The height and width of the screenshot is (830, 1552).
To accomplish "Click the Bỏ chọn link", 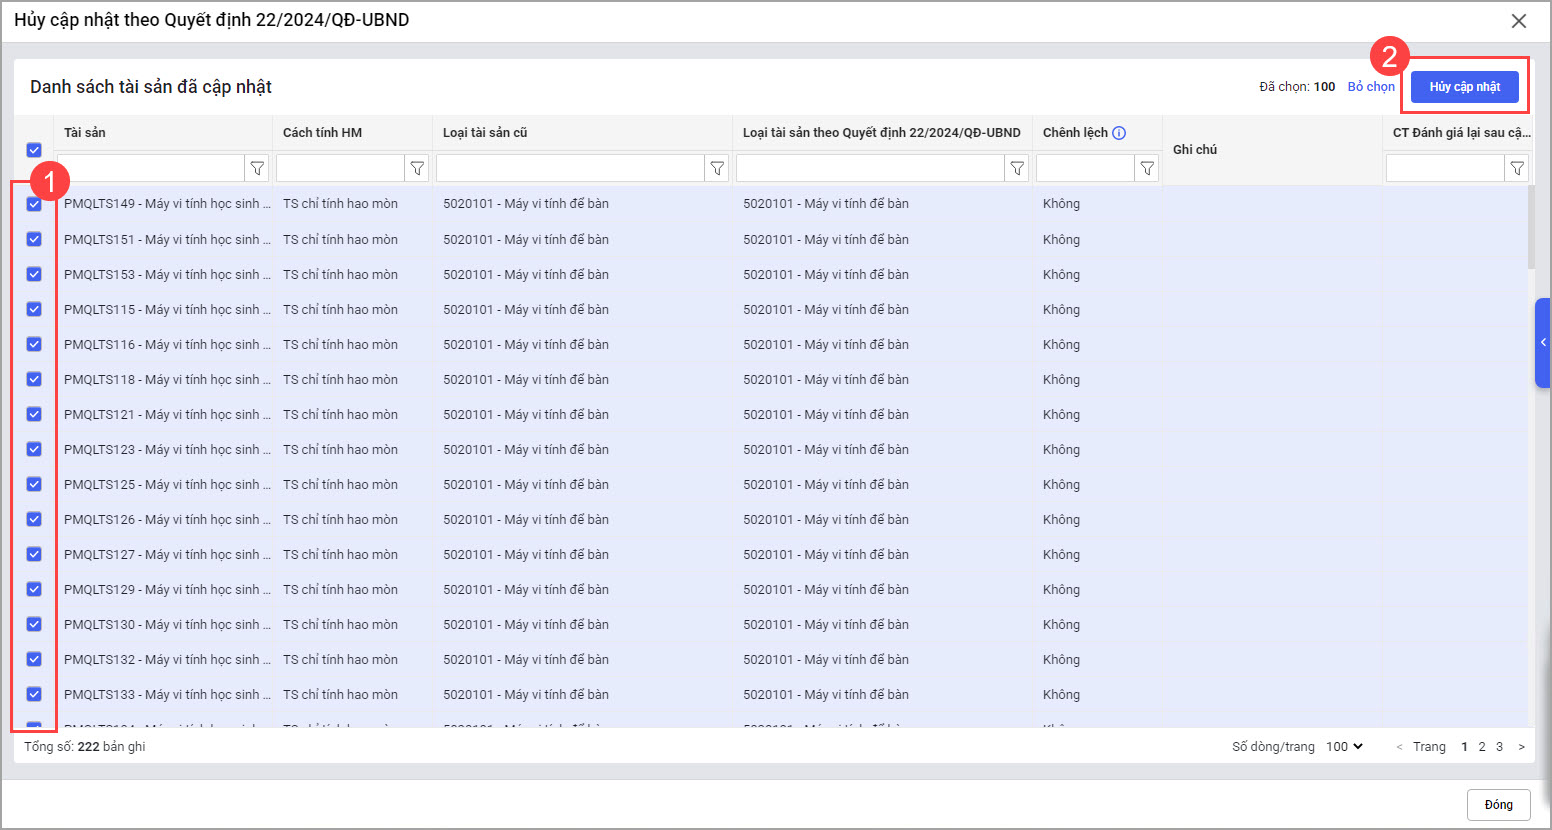I will [x=1370, y=87].
